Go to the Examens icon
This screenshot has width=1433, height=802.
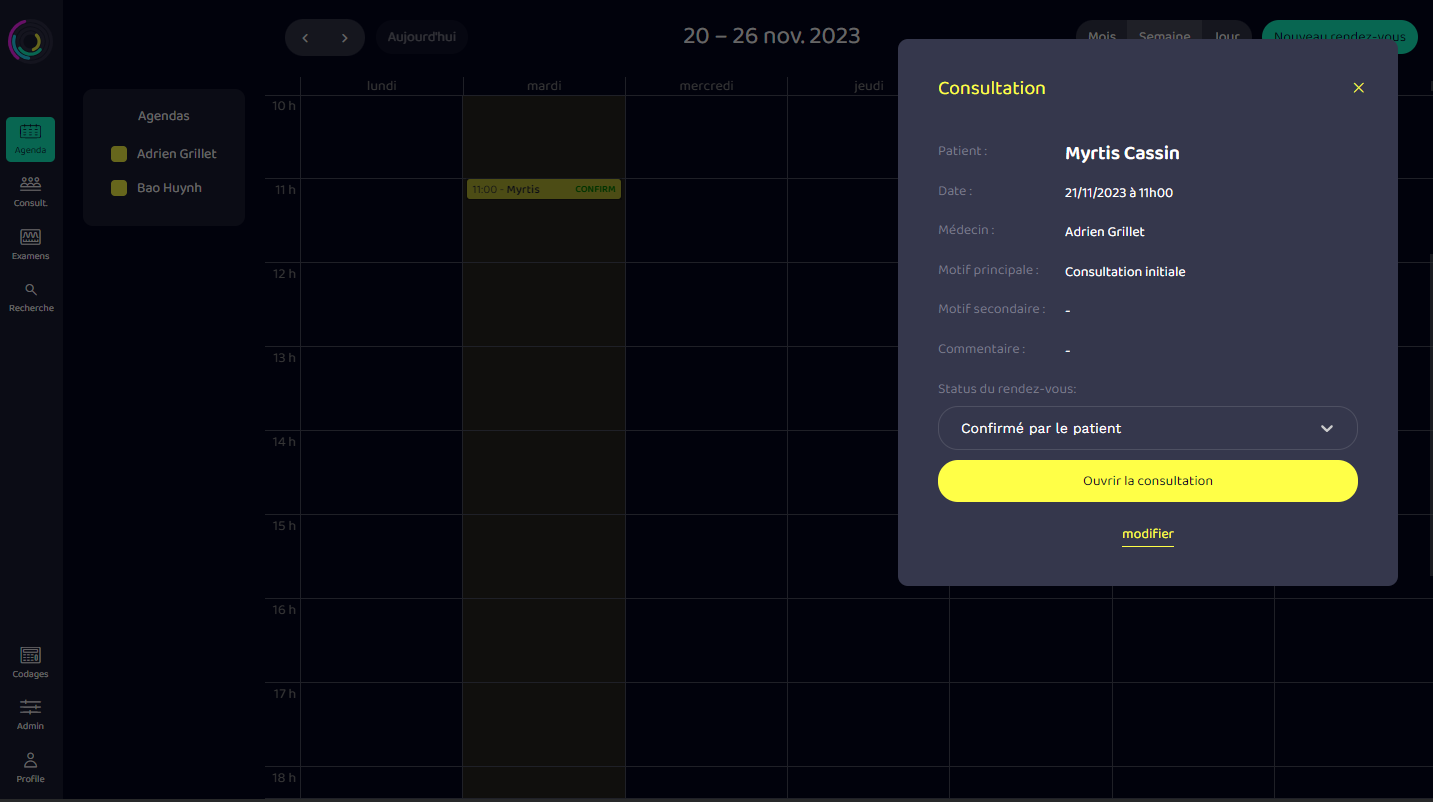(30, 237)
